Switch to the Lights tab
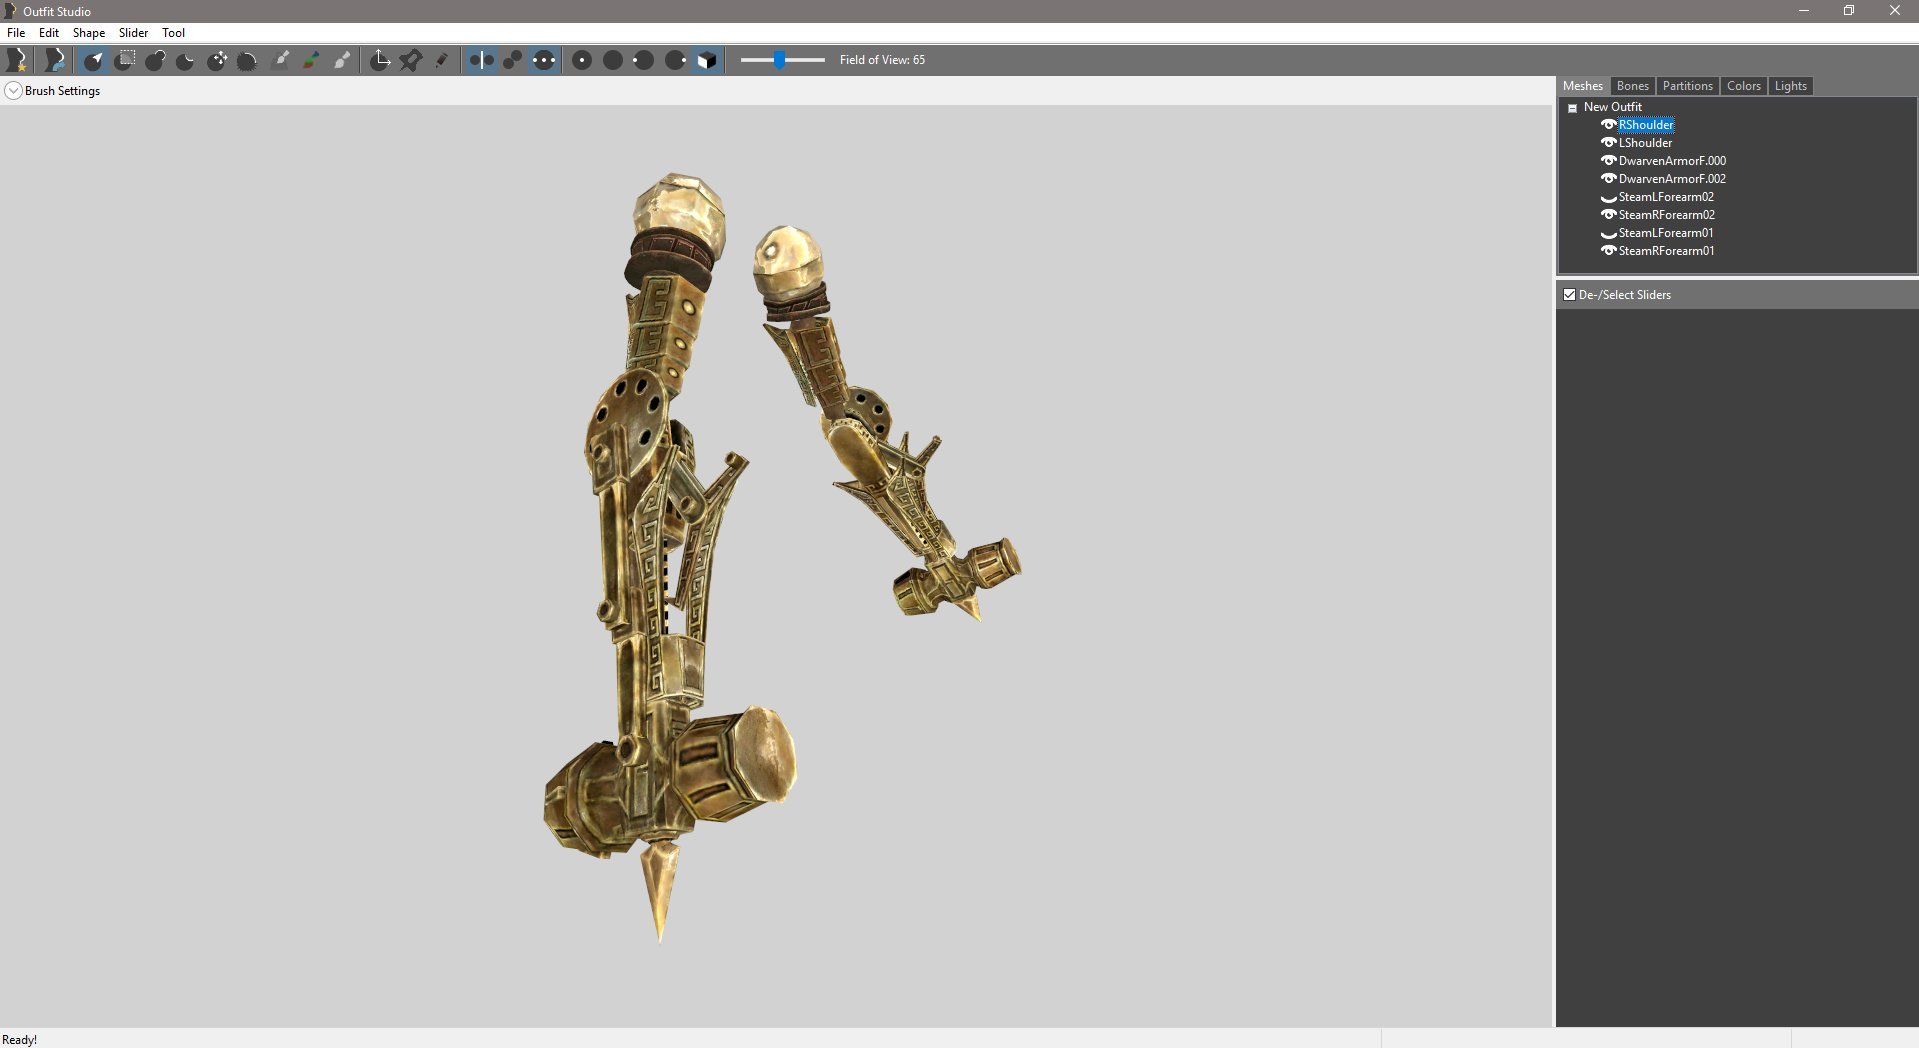This screenshot has width=1919, height=1048. pyautogui.click(x=1791, y=86)
